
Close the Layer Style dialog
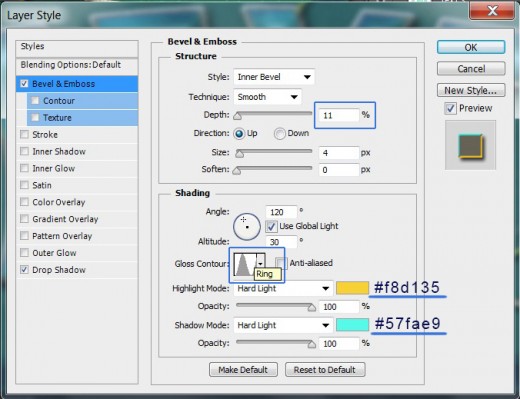point(492,11)
